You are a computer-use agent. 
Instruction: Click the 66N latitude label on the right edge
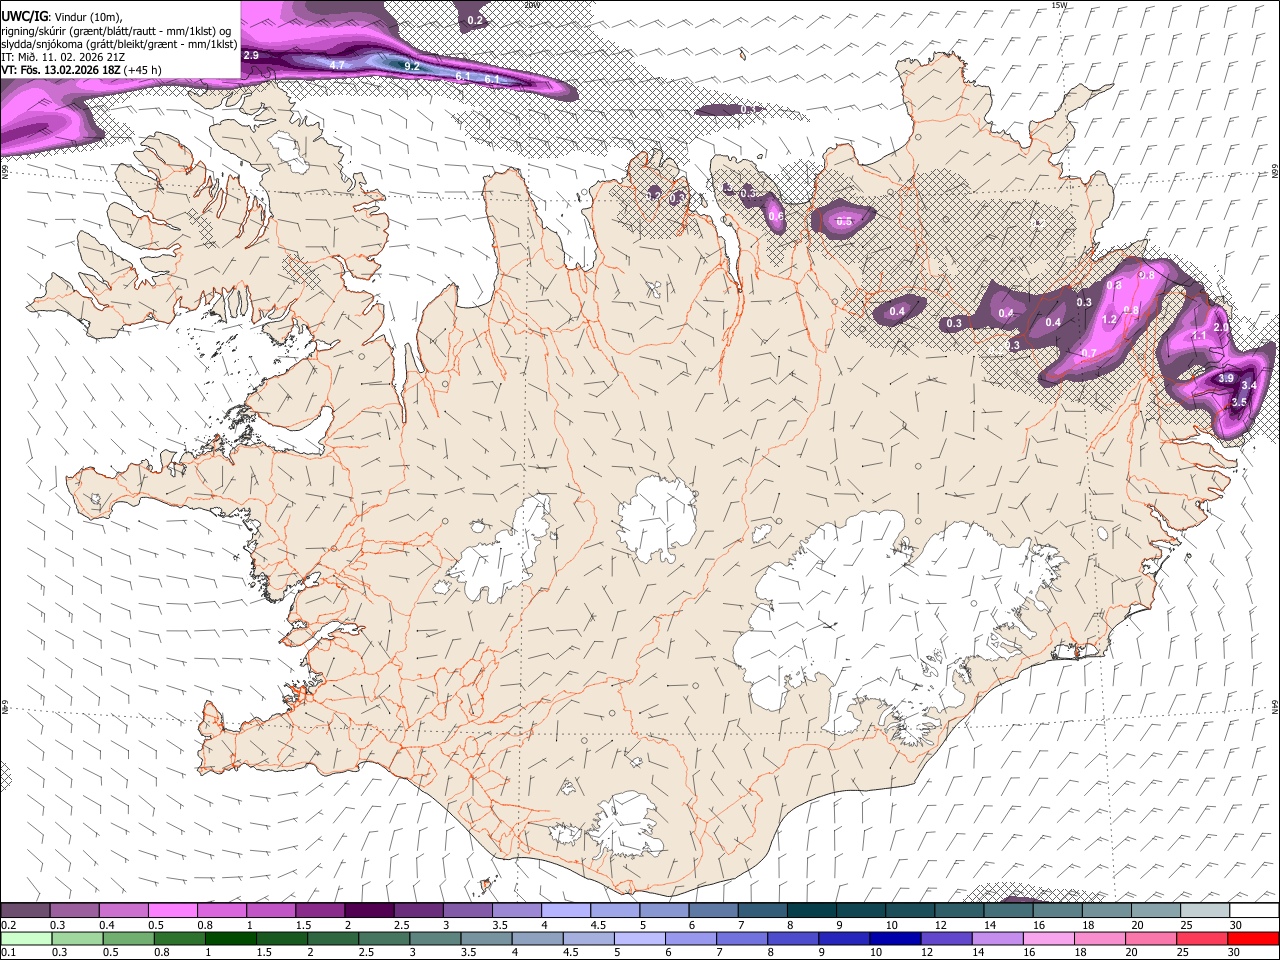(x=1275, y=172)
